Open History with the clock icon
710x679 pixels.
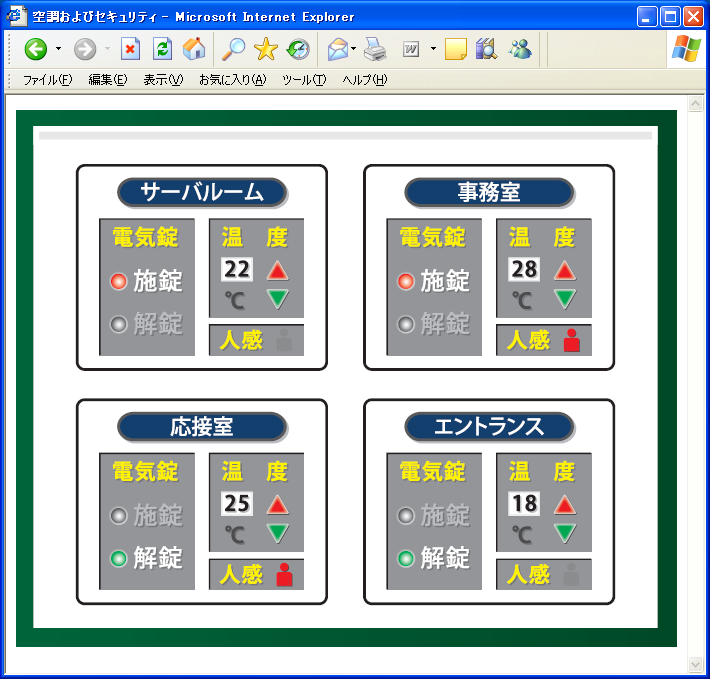click(x=298, y=49)
